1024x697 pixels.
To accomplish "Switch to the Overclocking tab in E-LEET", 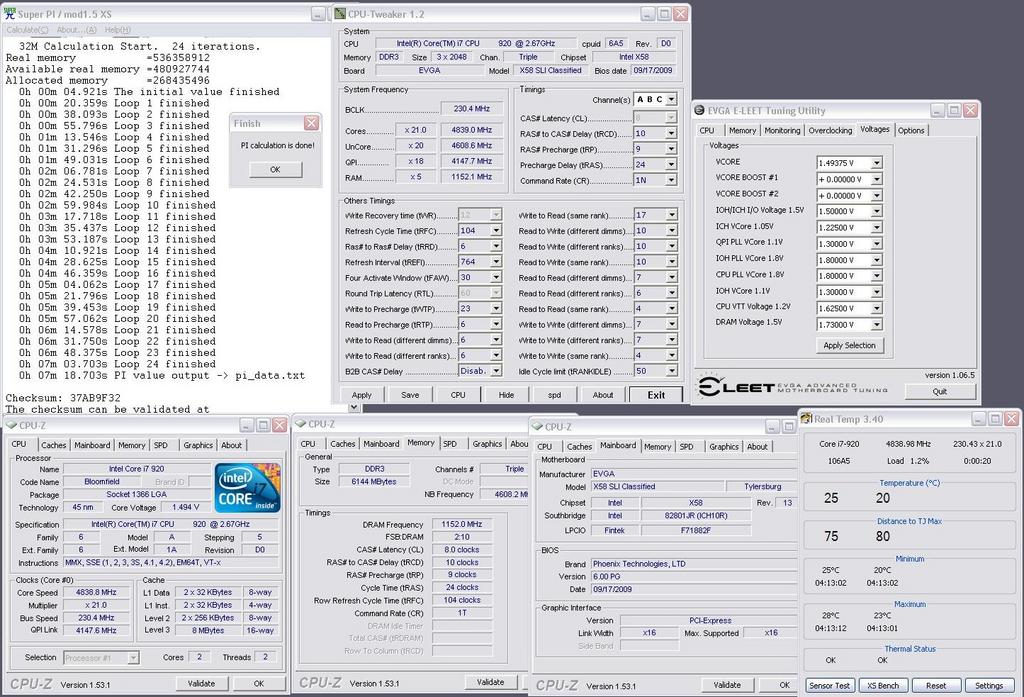I will click(830, 131).
